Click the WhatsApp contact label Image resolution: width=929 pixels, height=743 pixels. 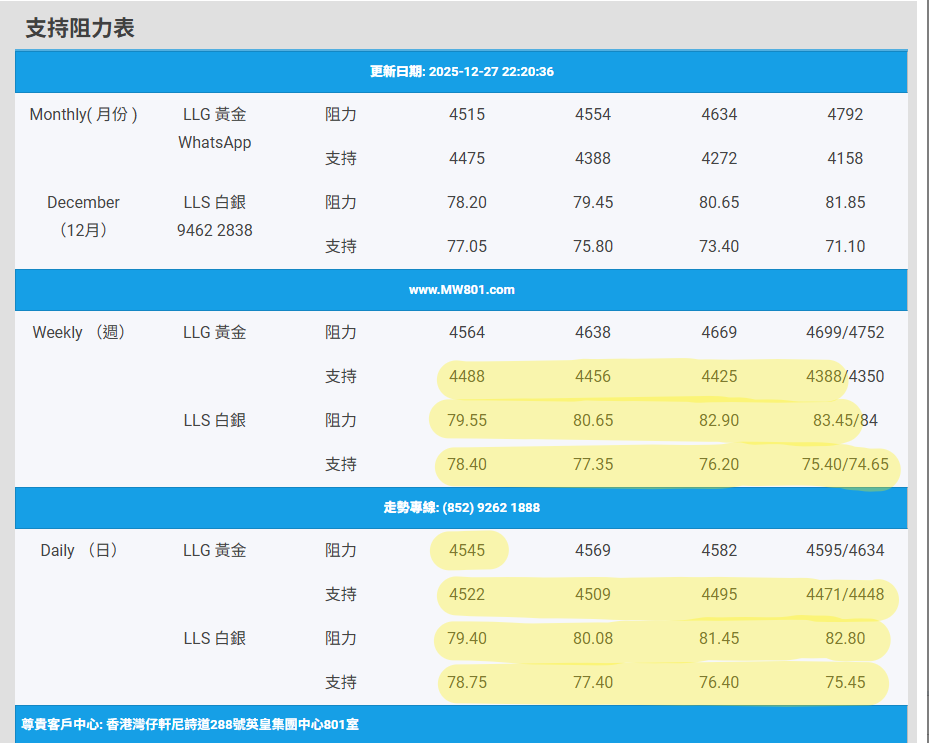coord(215,142)
